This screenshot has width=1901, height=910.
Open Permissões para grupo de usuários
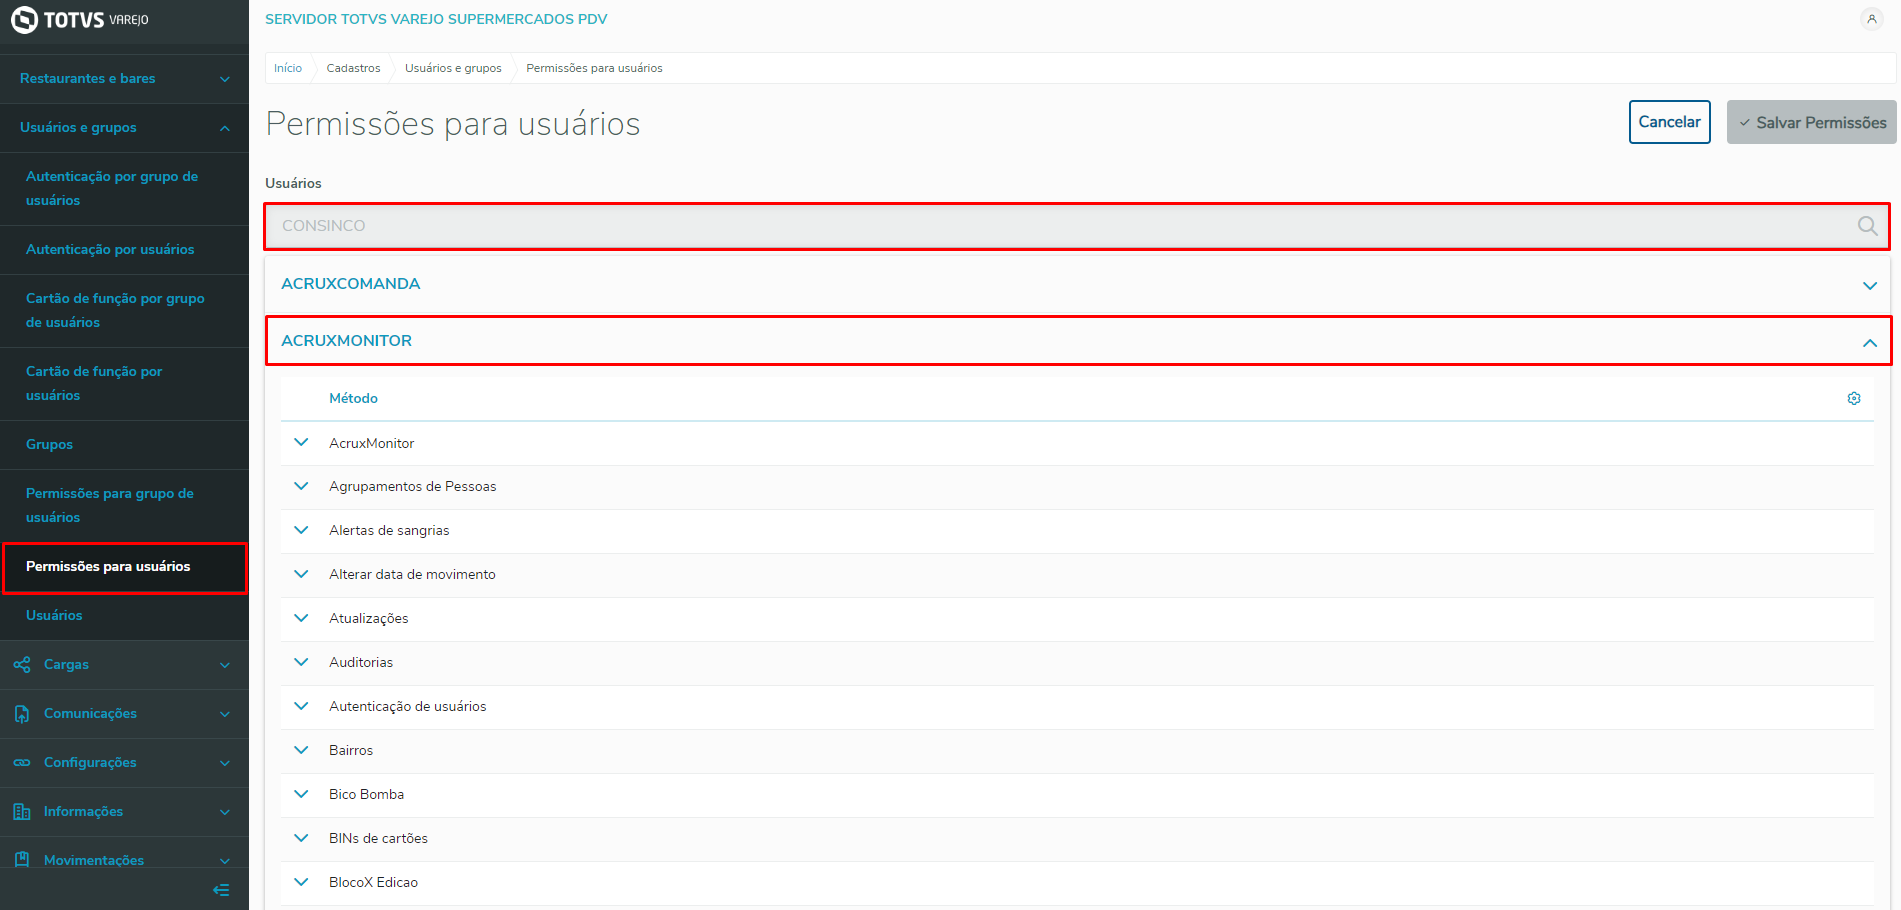[124, 505]
